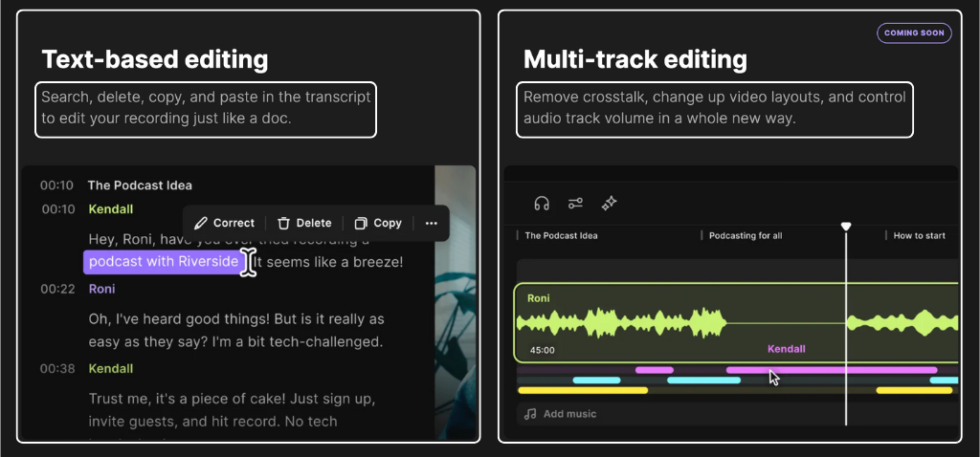Image resolution: width=980 pixels, height=457 pixels.
Task: Click the video preview thumbnail beside transcript
Action: click(x=455, y=300)
